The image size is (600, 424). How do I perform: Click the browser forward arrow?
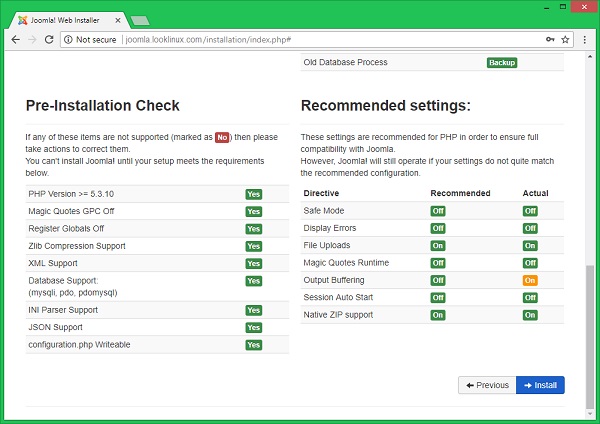32,39
